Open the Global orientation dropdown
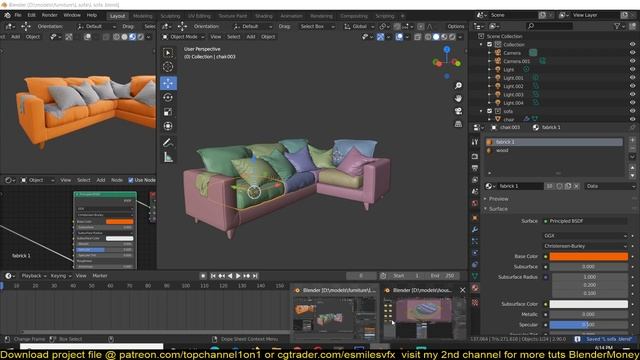The height and width of the screenshot is (360, 640). click(x=359, y=27)
